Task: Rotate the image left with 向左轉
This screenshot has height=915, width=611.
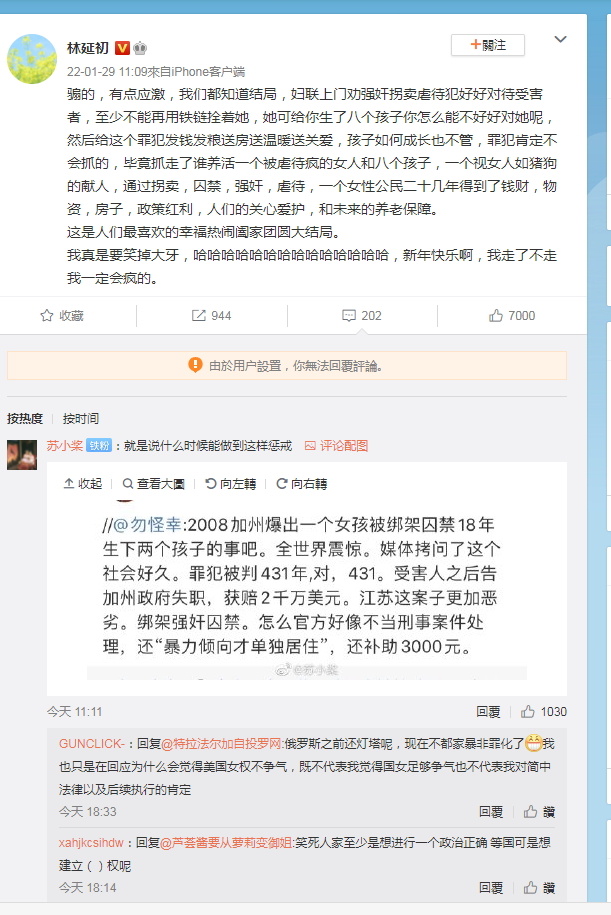Action: coord(231,483)
